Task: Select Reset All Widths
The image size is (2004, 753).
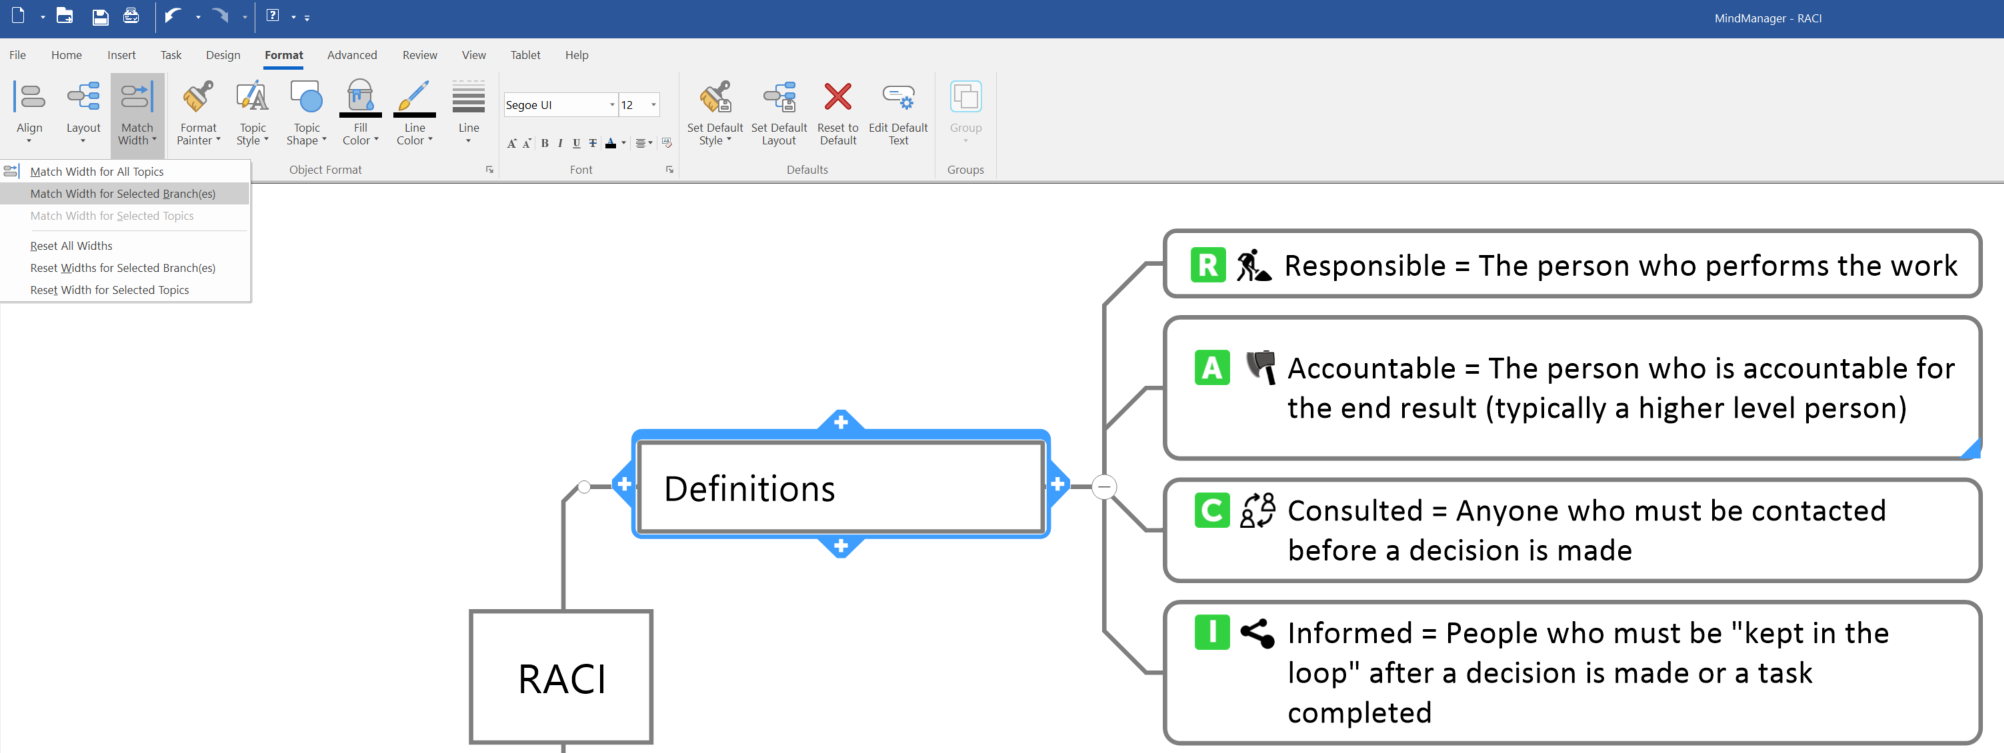Action: point(125,246)
